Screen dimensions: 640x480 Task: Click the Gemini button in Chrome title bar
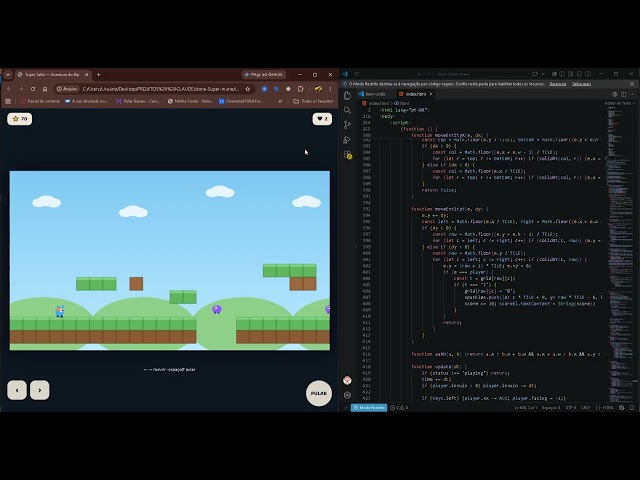coord(264,75)
